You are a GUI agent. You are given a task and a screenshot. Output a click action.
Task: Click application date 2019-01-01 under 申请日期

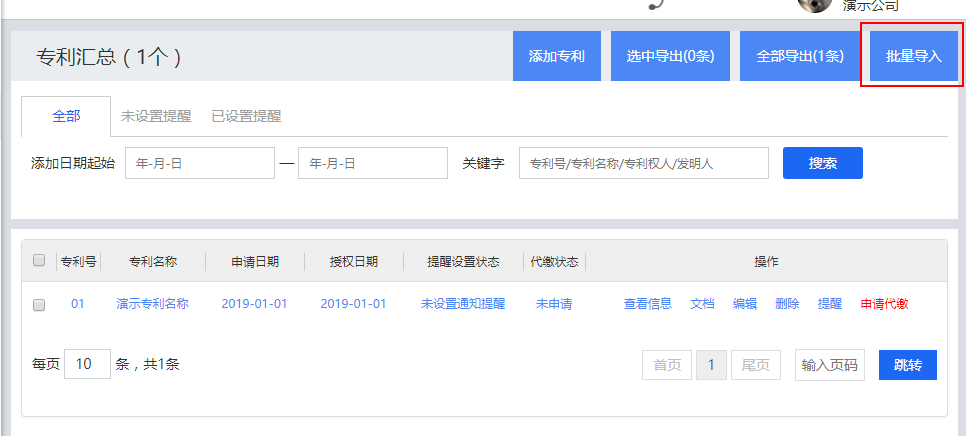254,304
